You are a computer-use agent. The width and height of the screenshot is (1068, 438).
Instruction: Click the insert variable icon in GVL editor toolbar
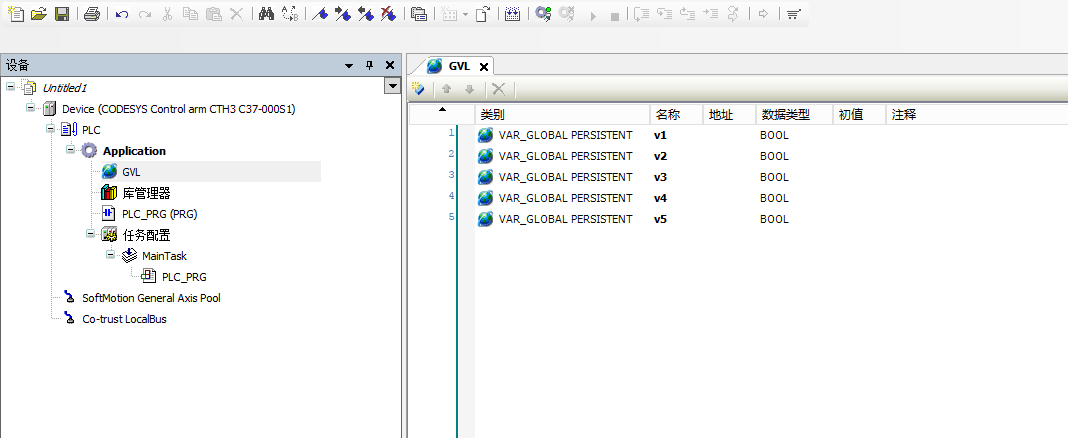pyautogui.click(x=419, y=89)
